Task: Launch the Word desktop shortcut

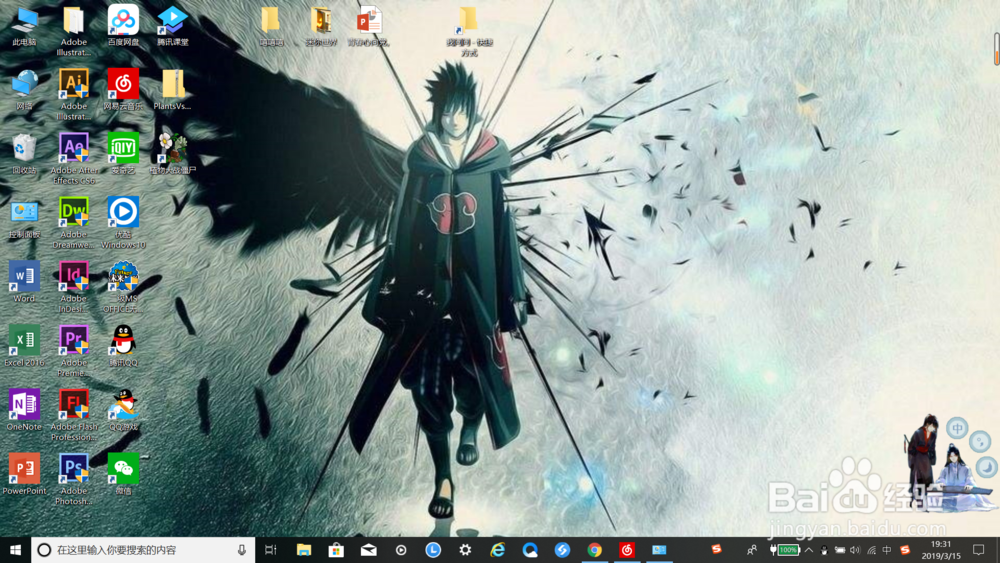Action: coord(24,282)
